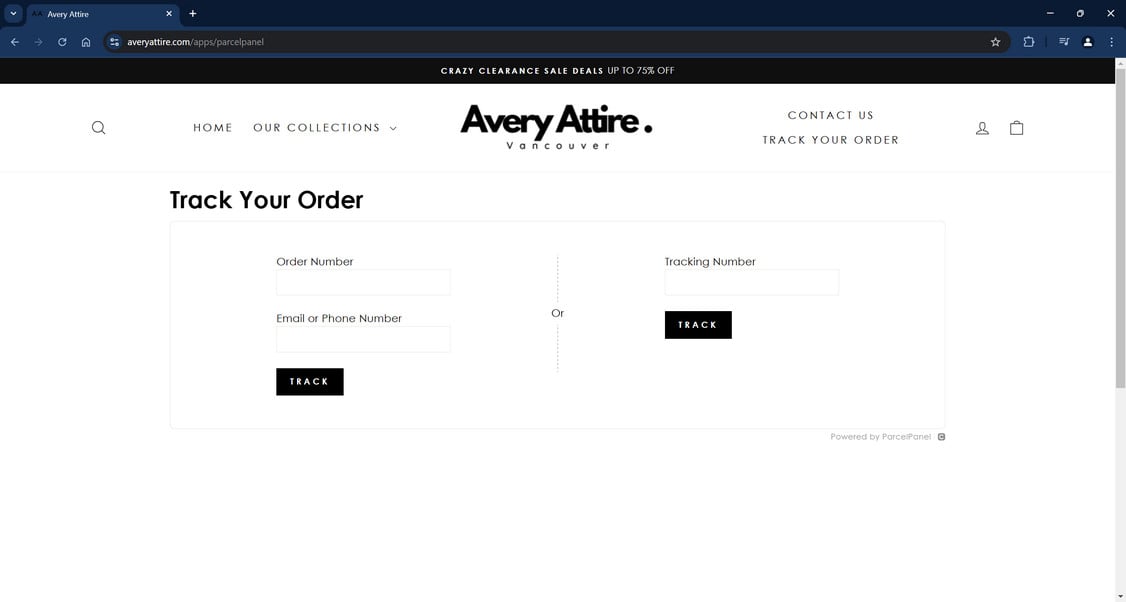Click the Avery Attire Vancouver logo

click(557, 127)
